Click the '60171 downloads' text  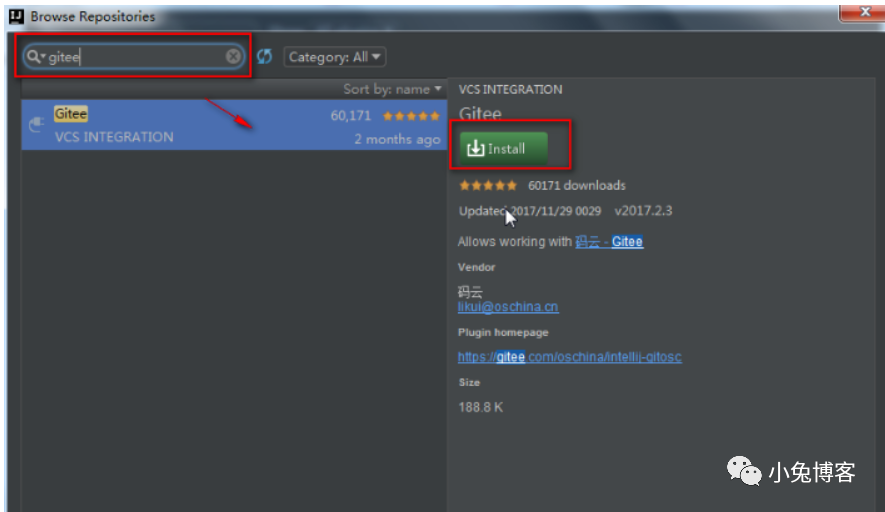coord(577,186)
